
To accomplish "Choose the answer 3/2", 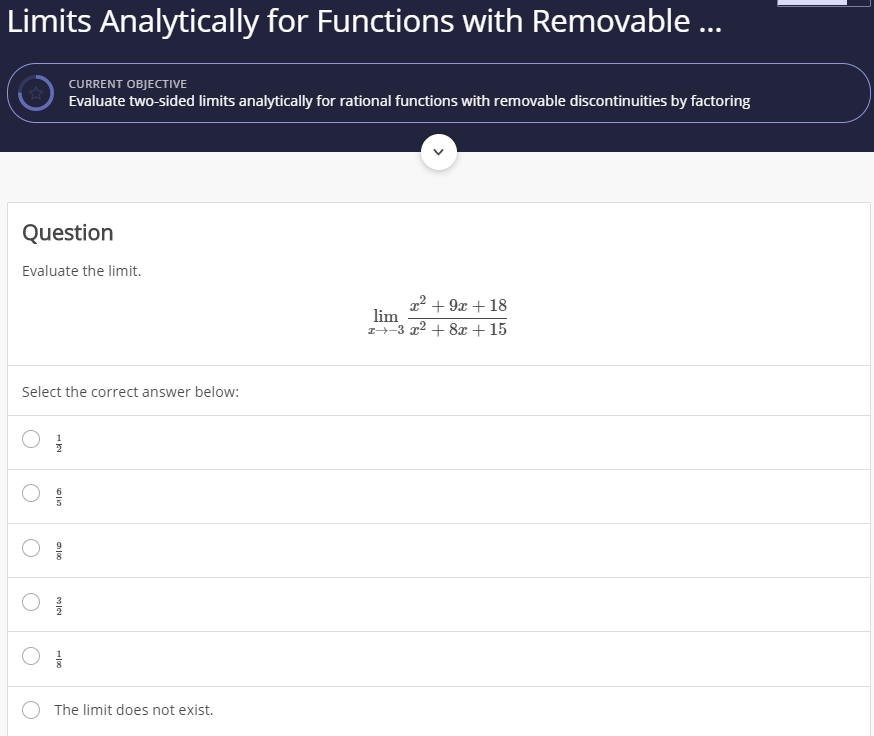I will pyautogui.click(x=30, y=603).
